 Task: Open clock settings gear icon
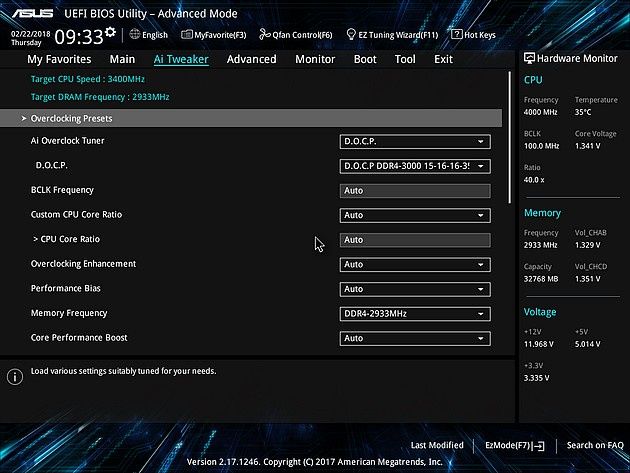[x=110, y=32]
